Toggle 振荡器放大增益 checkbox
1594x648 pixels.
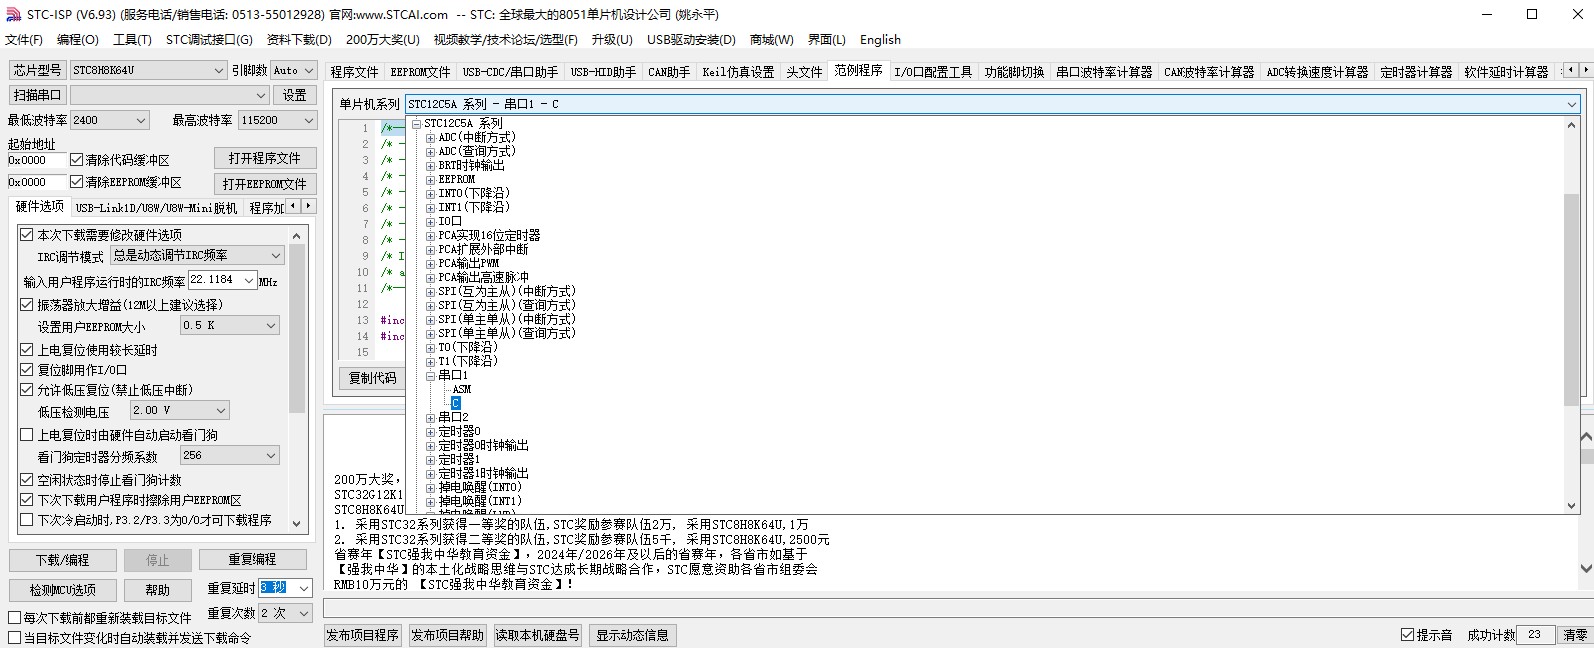click(x=27, y=305)
